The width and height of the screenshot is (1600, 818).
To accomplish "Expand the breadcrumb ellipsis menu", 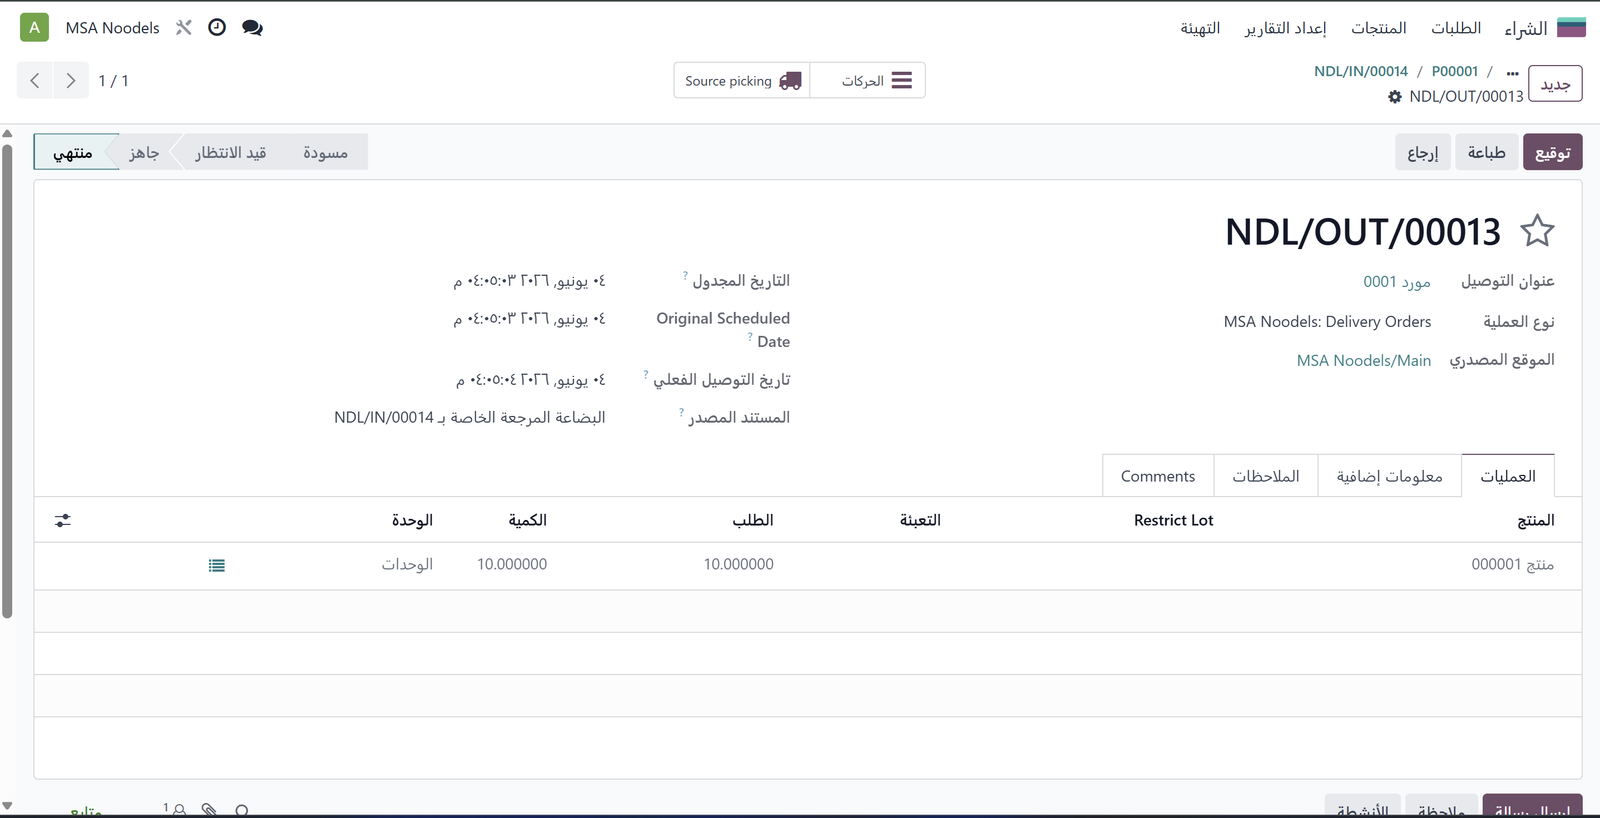I will point(1512,72).
